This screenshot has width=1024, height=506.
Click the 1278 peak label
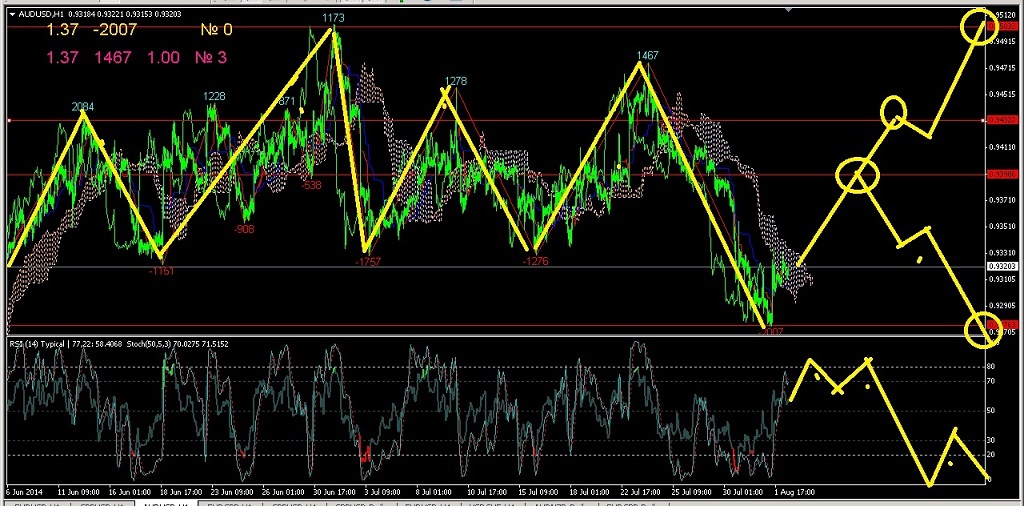point(456,81)
